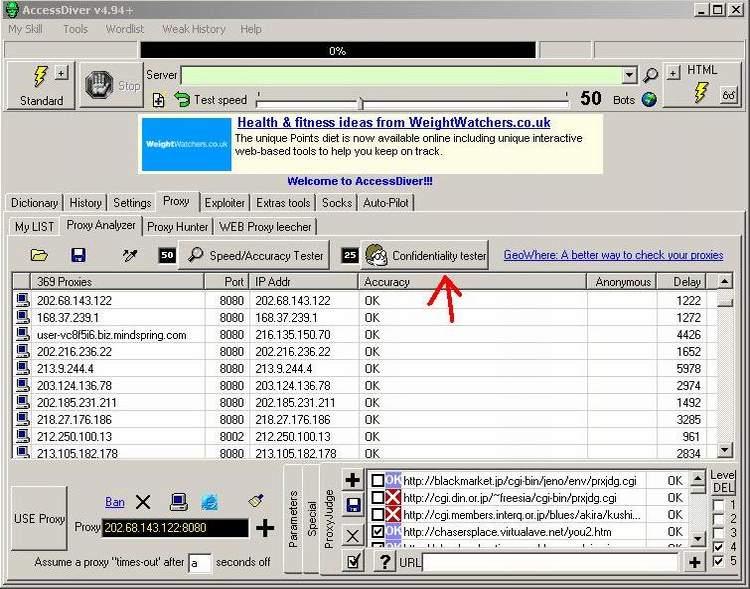Click the Test speed slider handle
The image size is (750, 589).
(360, 102)
